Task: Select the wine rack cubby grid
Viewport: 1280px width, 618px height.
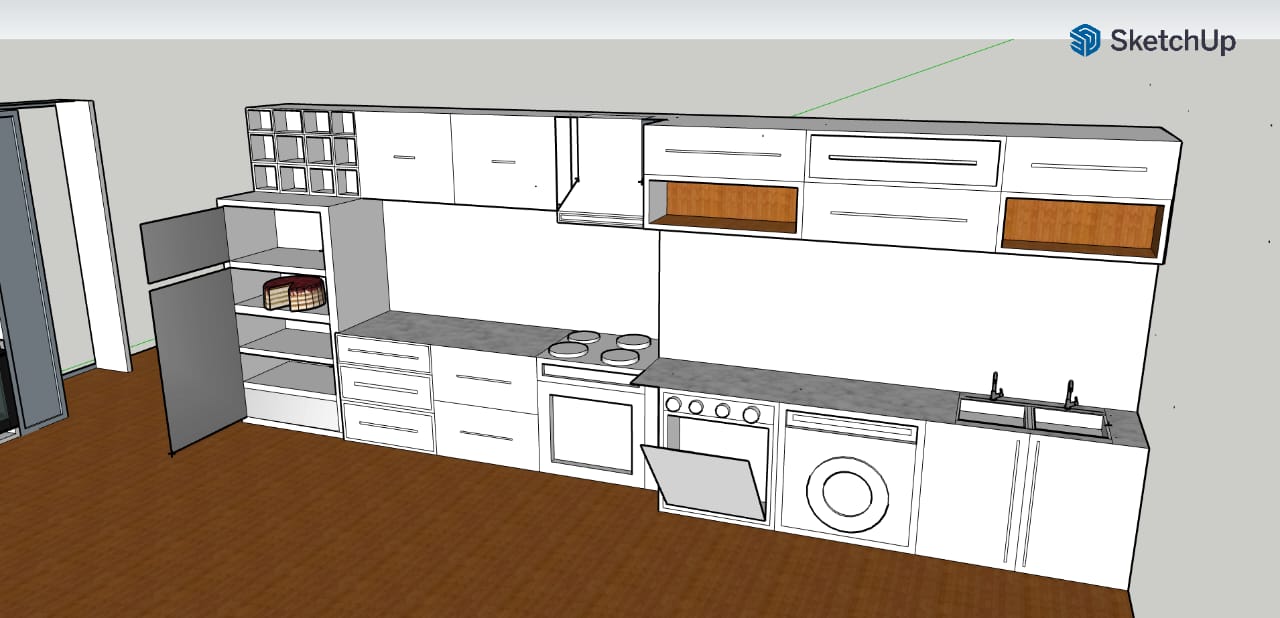Action: 301,151
